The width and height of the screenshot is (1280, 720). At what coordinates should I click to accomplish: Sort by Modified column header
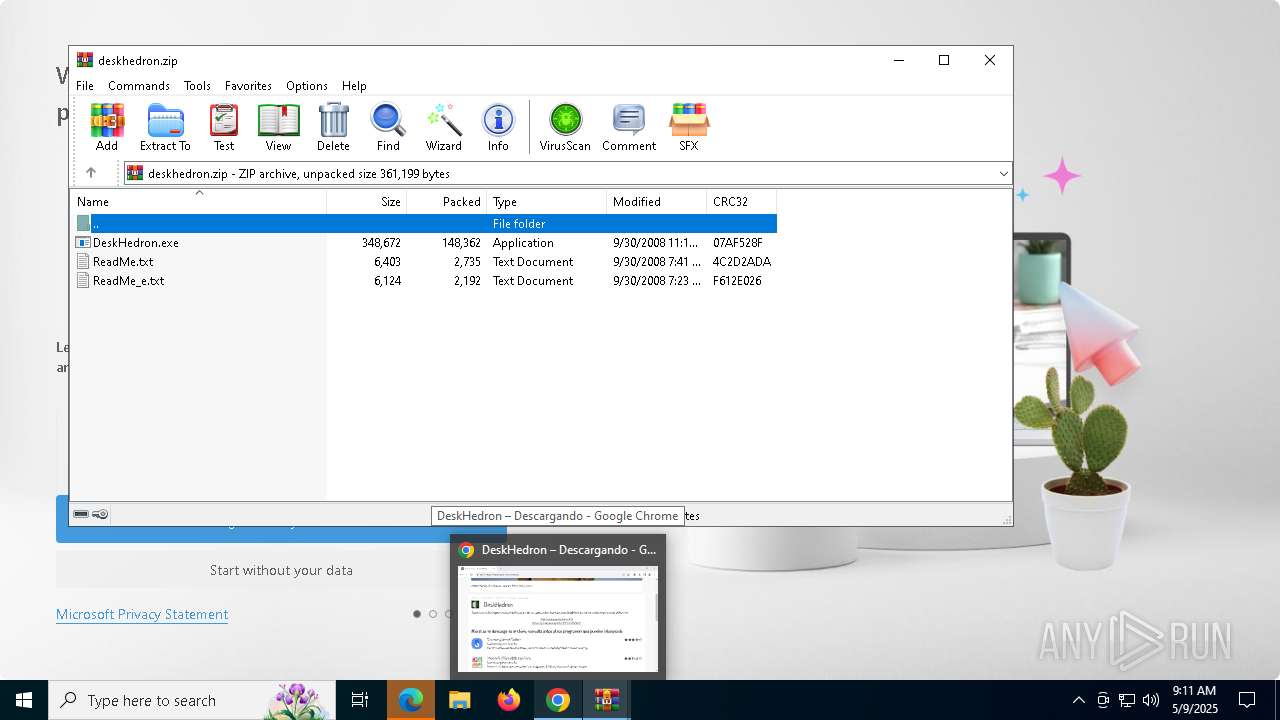[657, 202]
